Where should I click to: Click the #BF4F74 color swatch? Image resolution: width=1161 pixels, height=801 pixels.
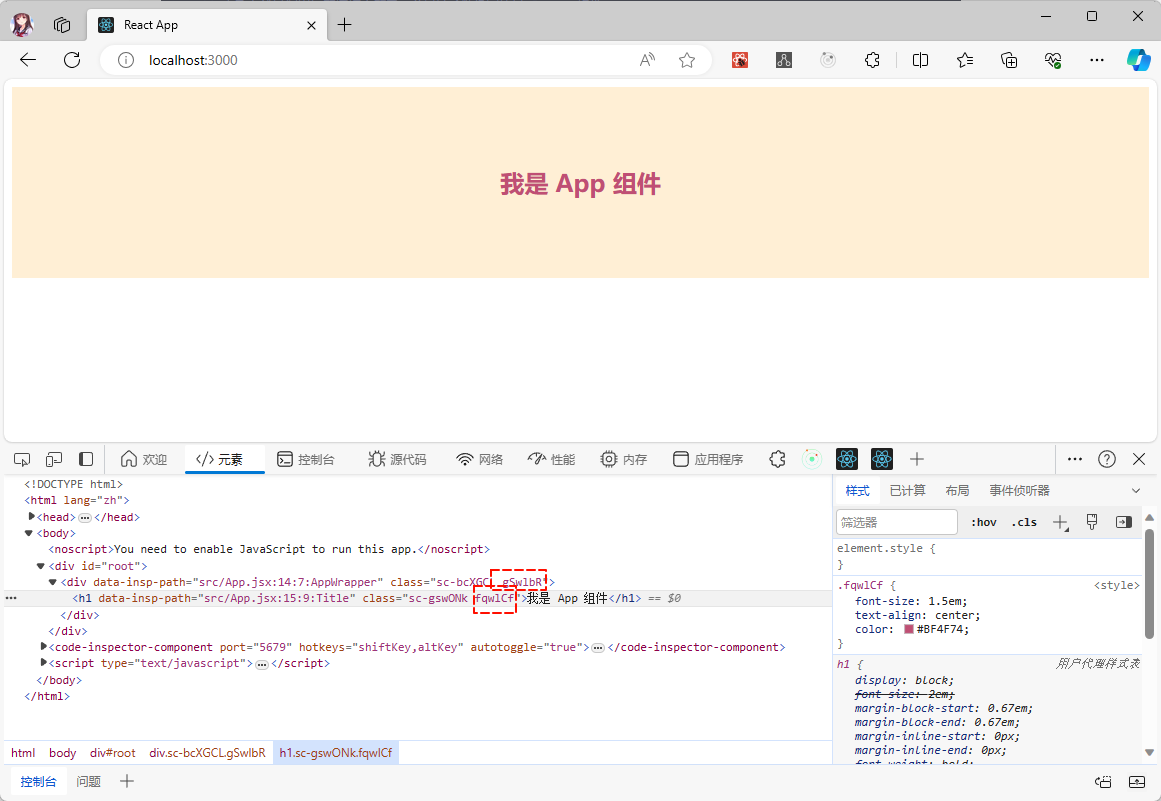[x=909, y=630]
